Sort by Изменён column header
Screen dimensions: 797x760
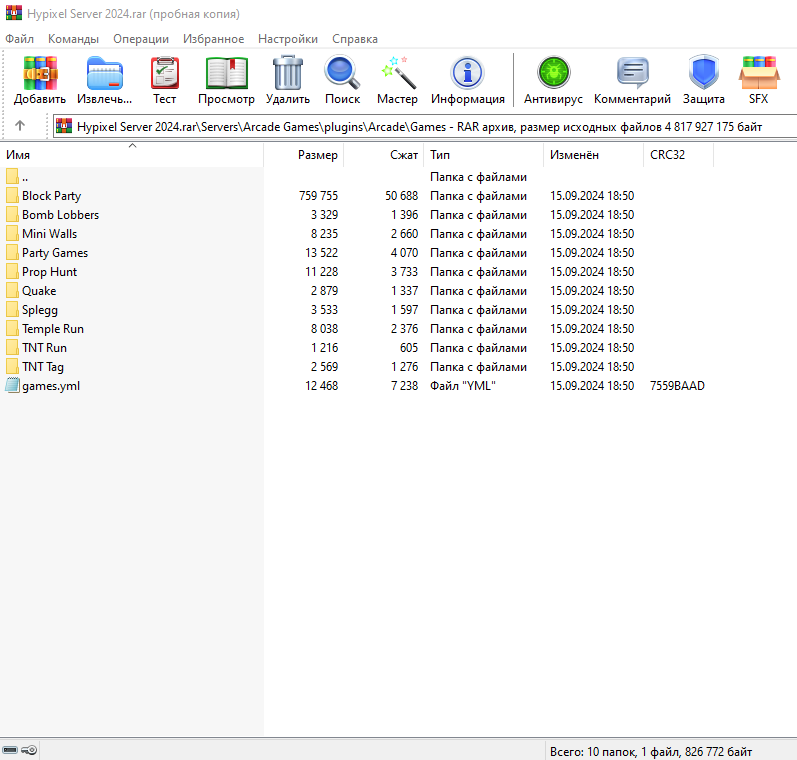point(594,155)
